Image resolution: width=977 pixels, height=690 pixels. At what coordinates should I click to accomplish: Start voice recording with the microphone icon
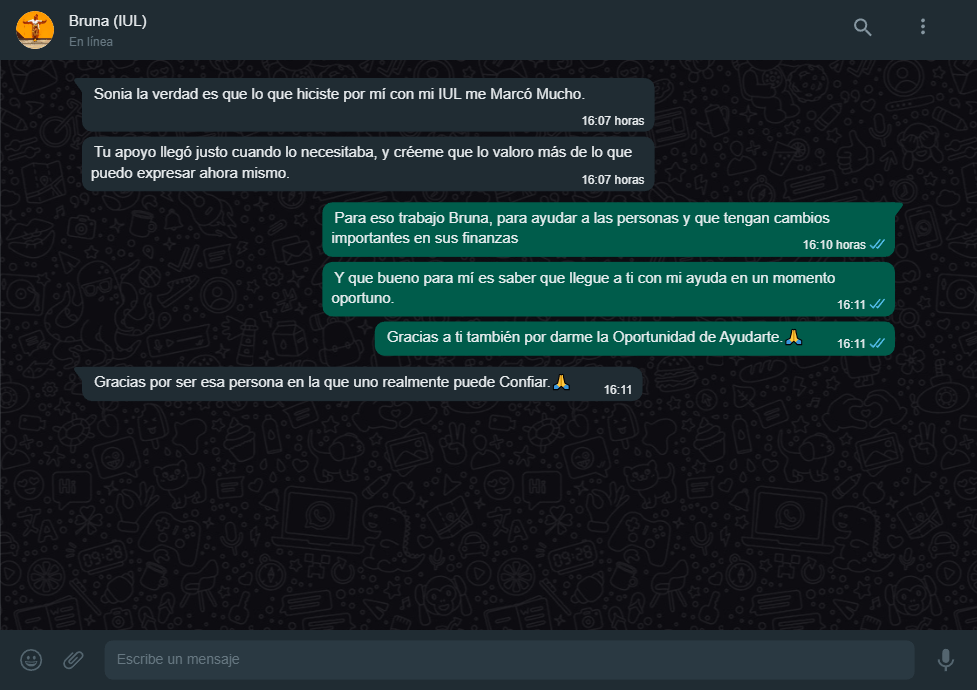945,659
